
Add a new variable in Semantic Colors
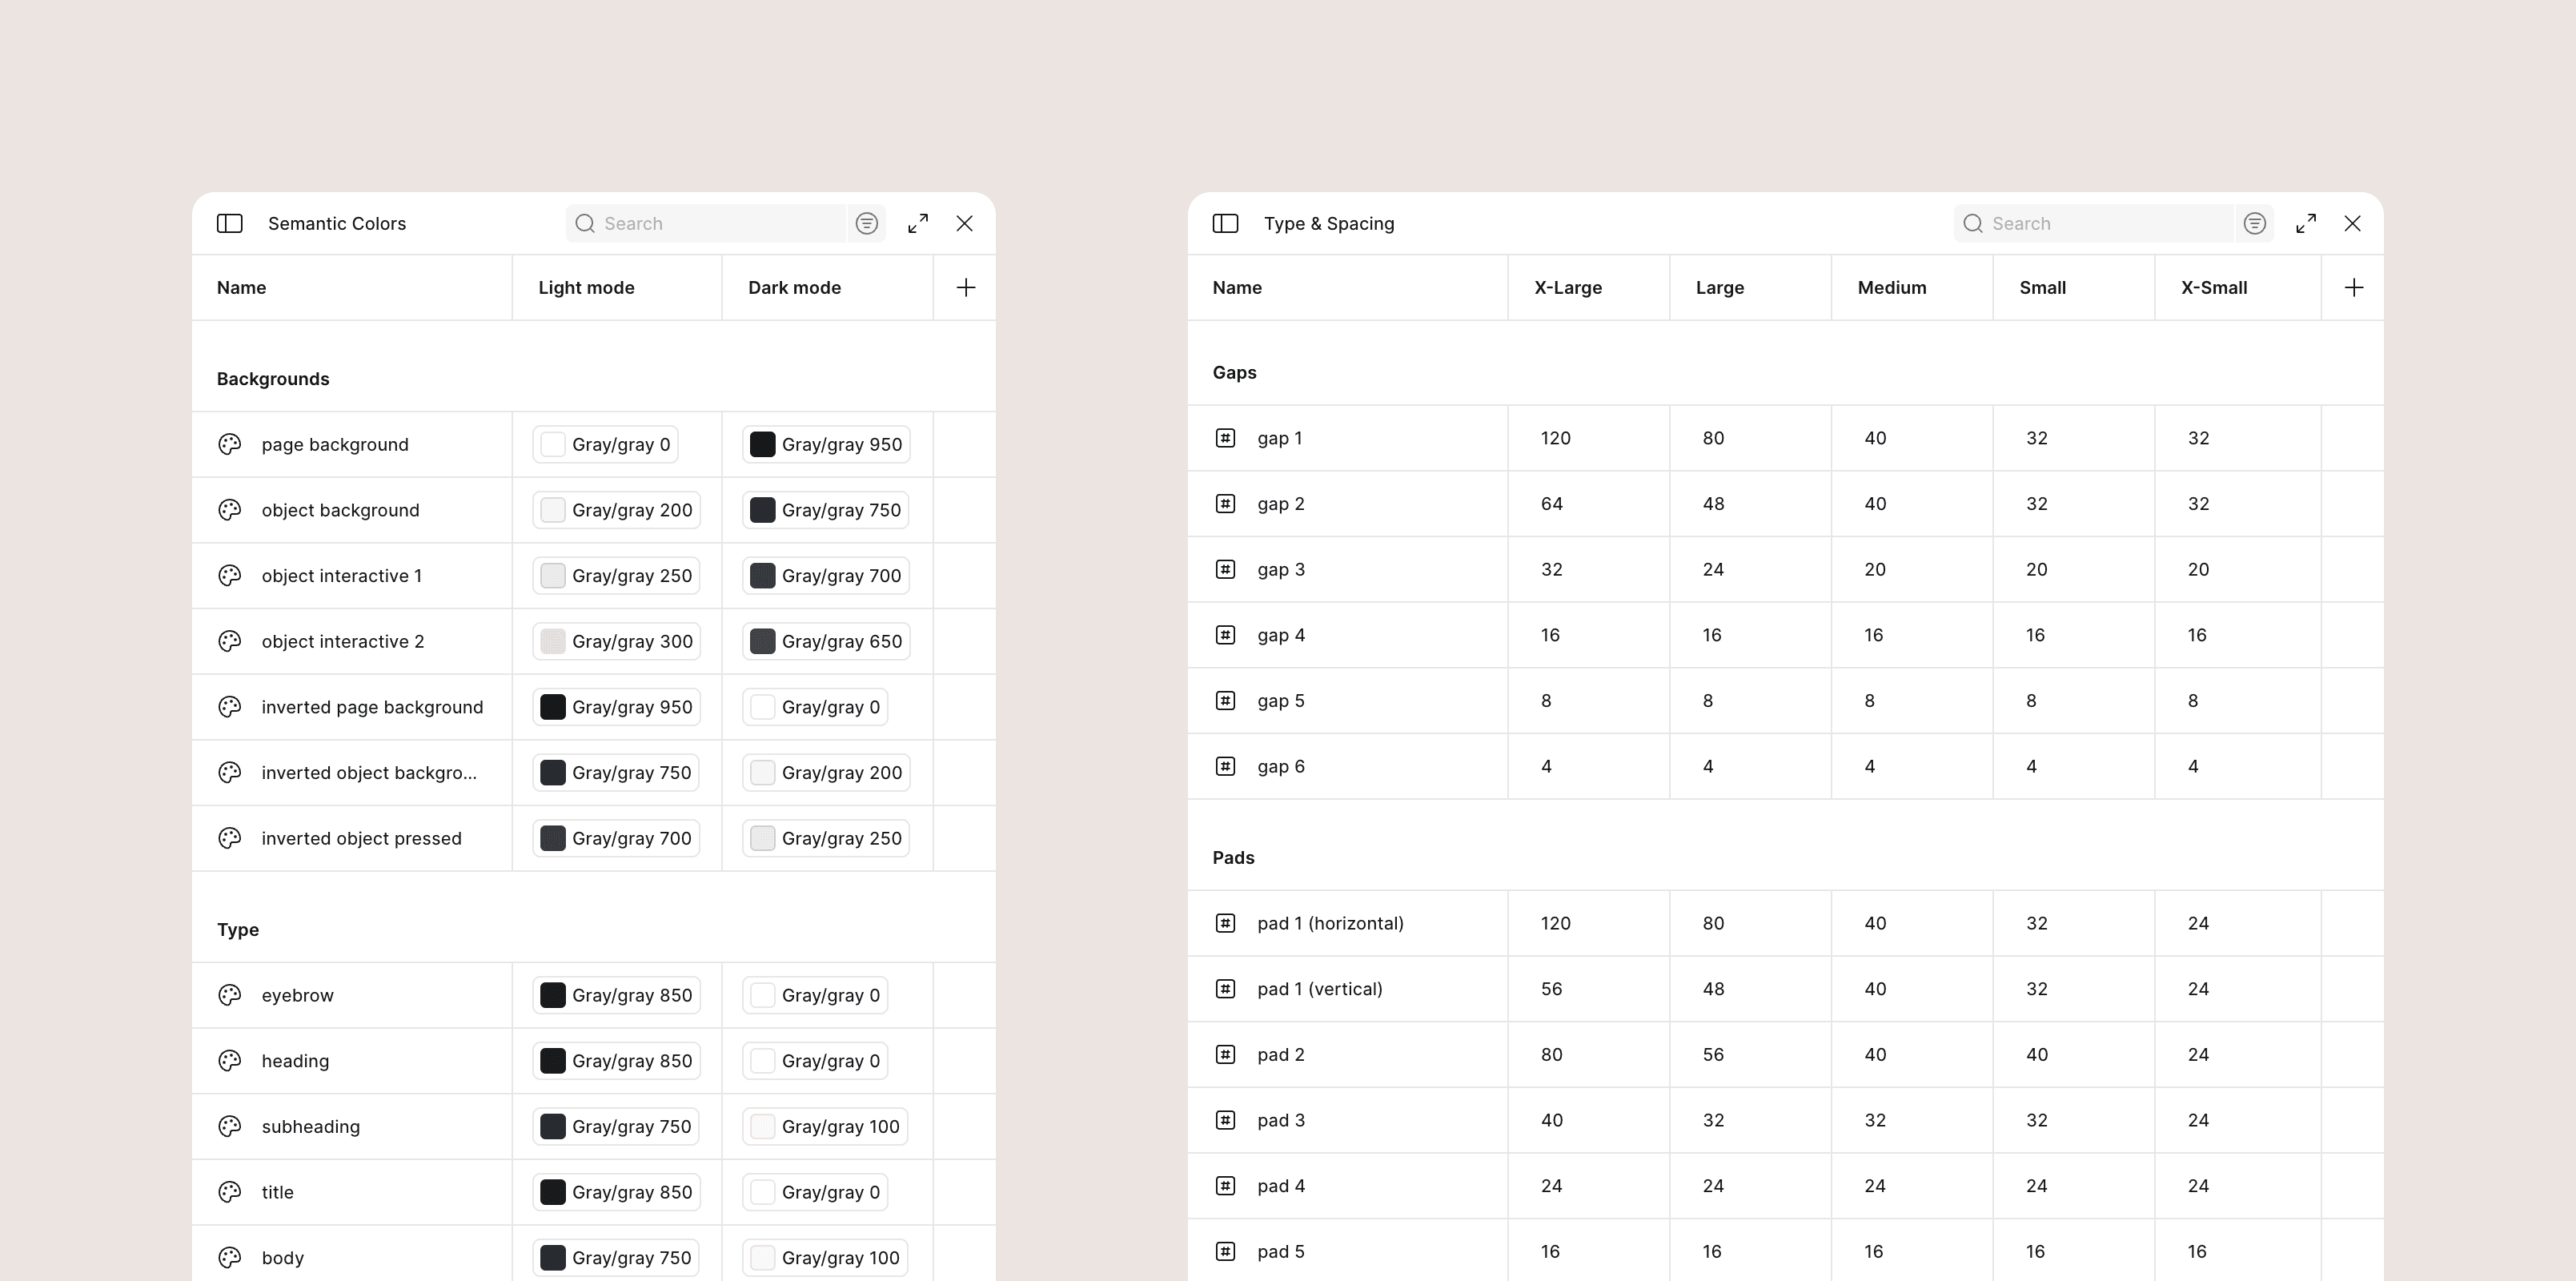[x=965, y=287]
